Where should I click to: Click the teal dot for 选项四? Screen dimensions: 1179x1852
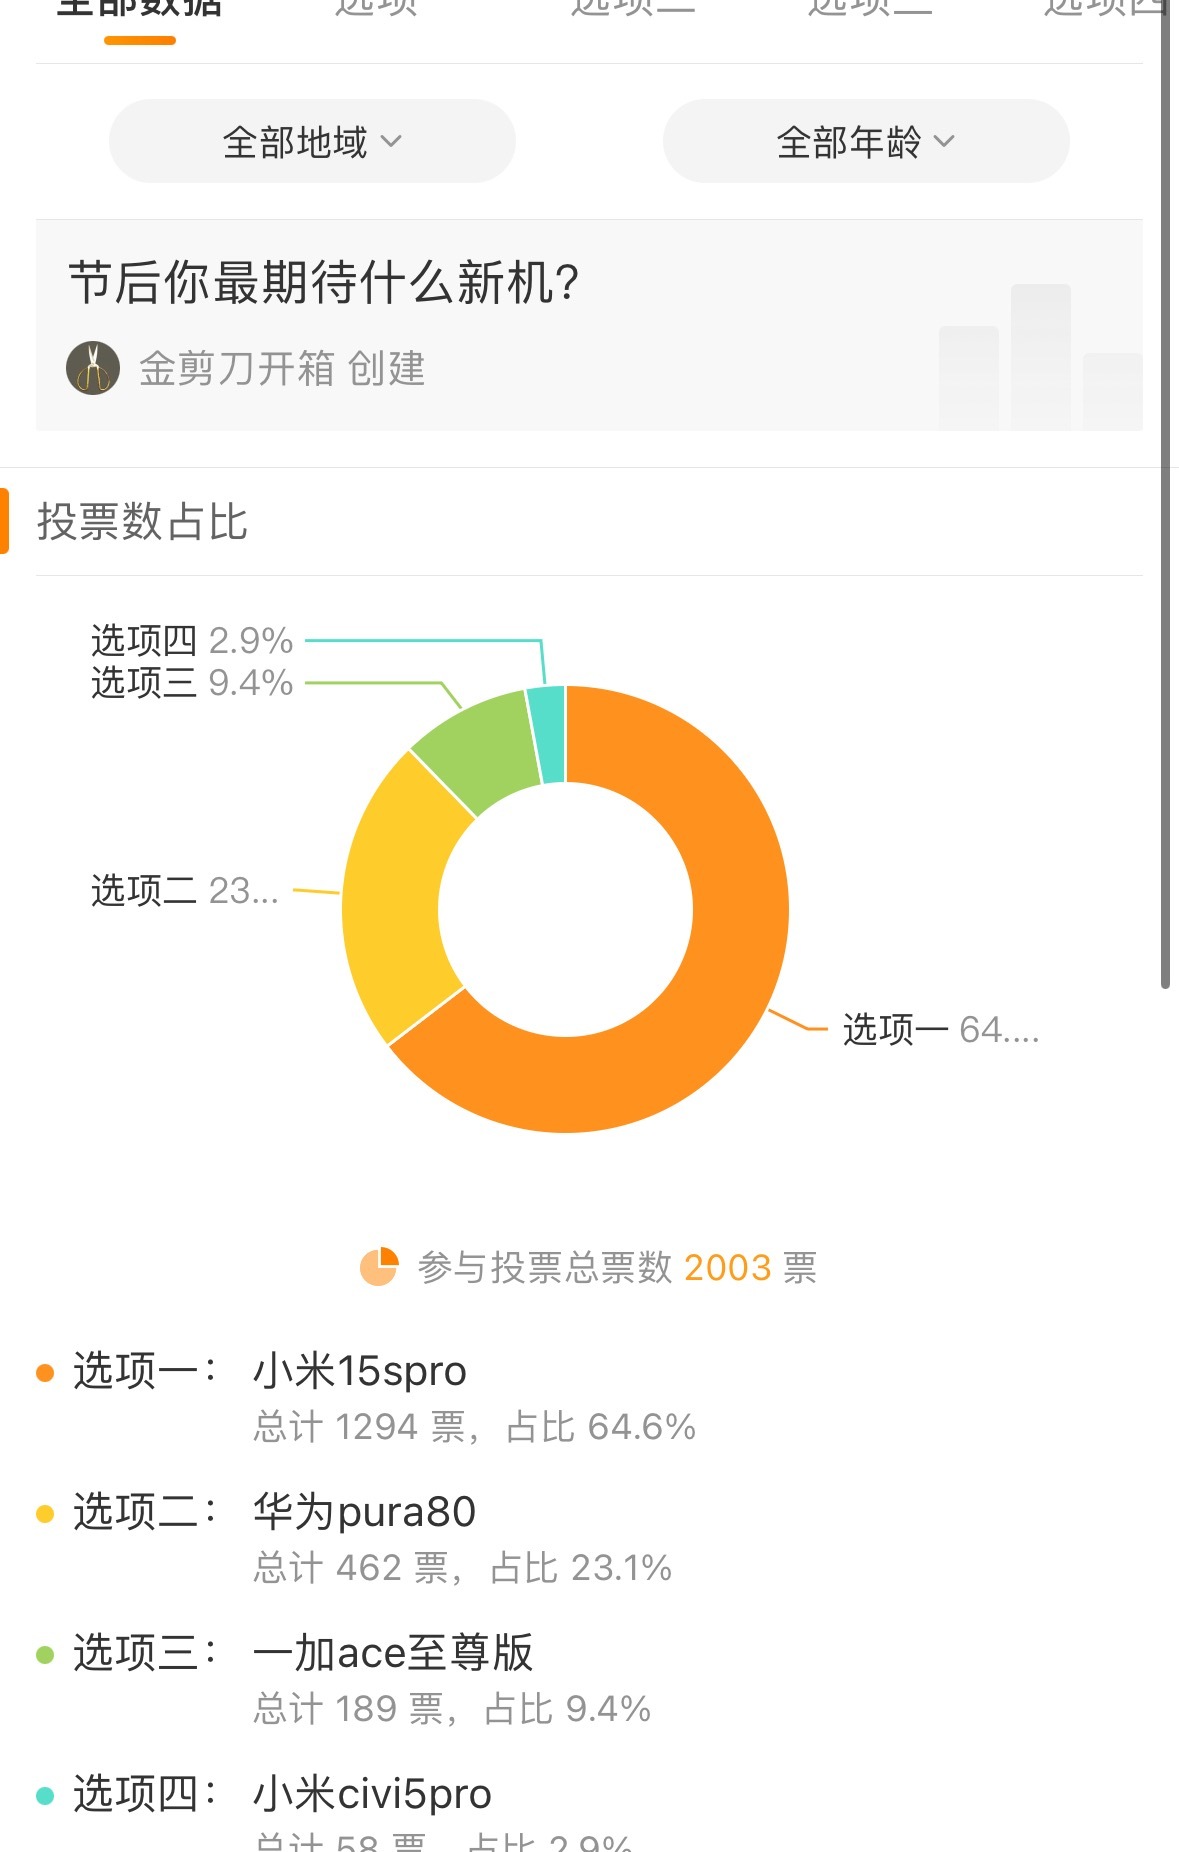45,1795
